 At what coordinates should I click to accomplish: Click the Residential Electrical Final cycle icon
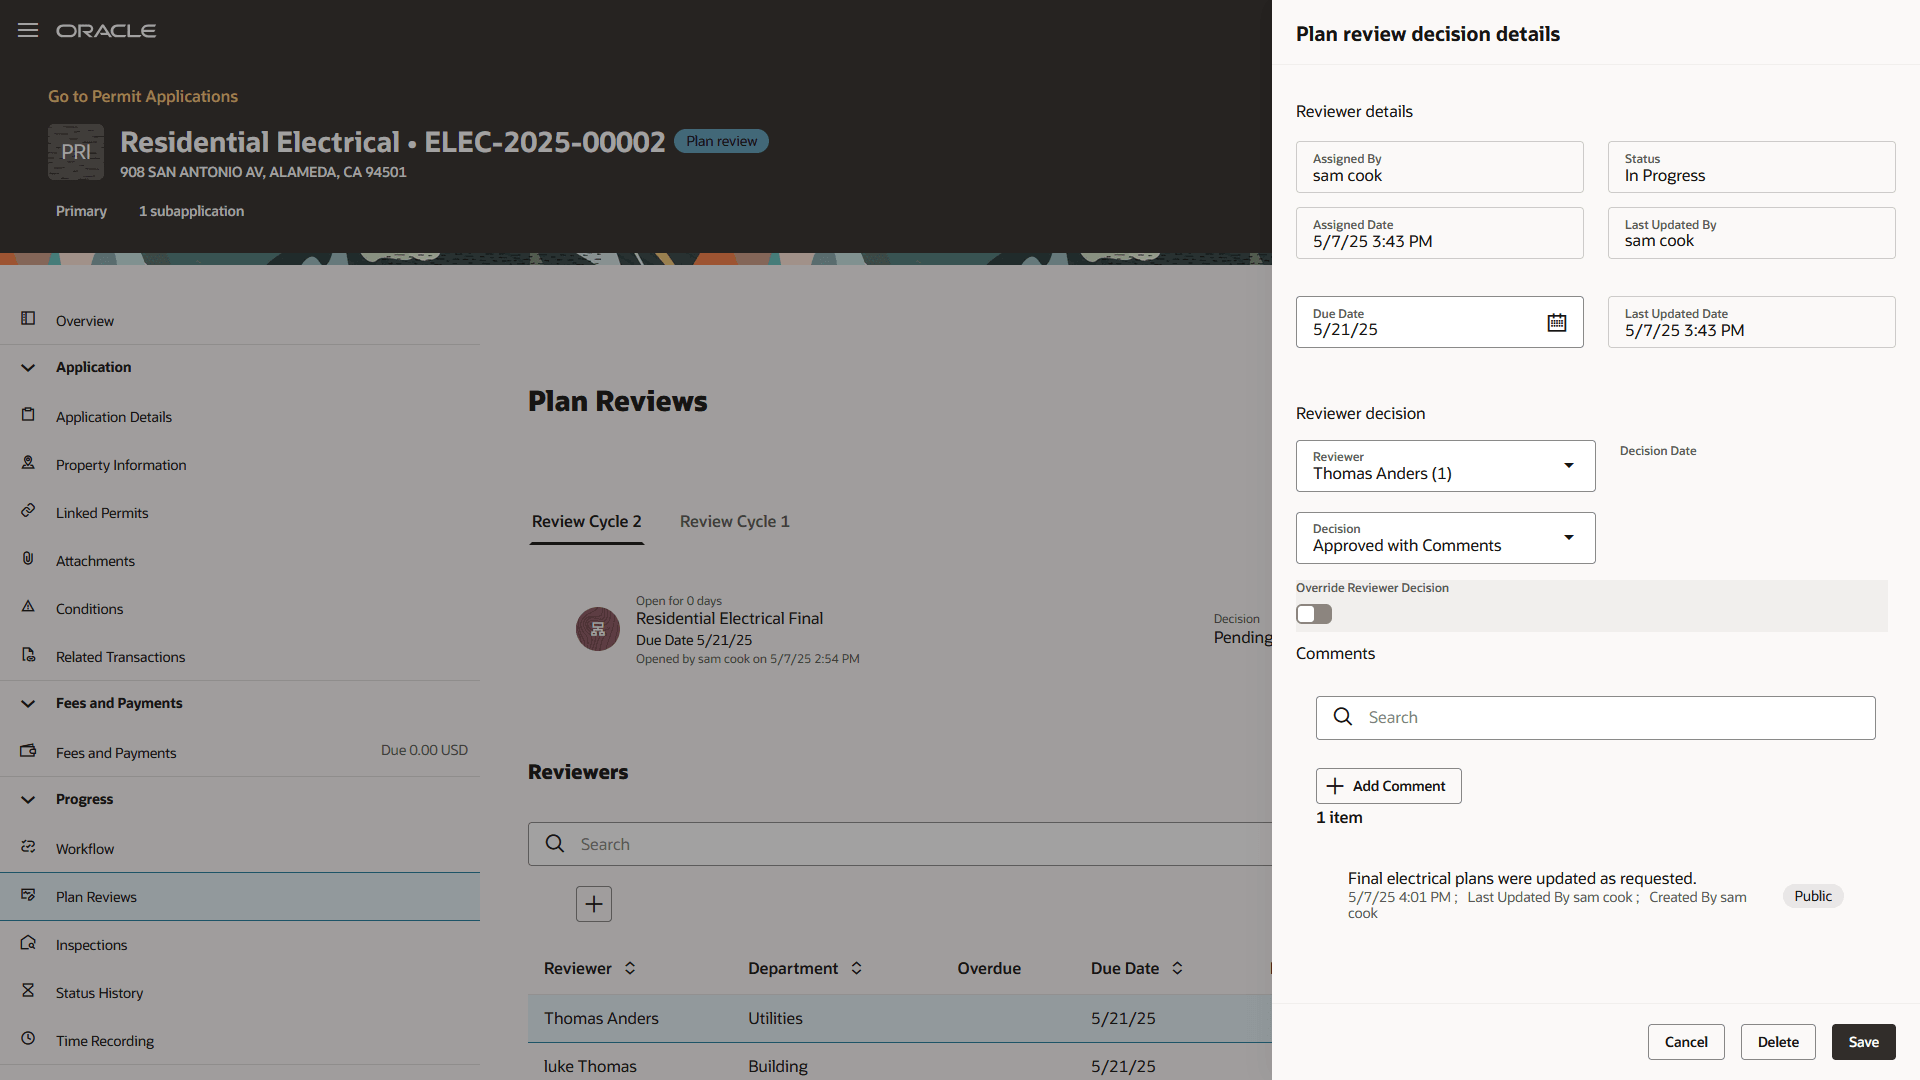pos(598,629)
